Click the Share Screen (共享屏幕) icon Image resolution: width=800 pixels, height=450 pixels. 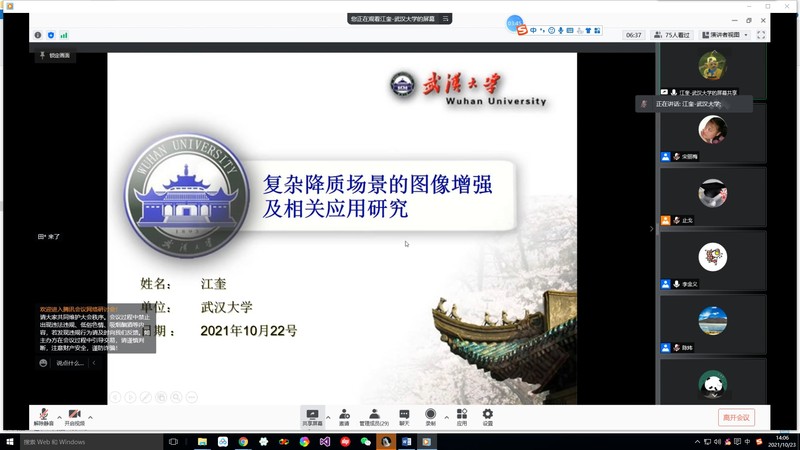(x=312, y=416)
